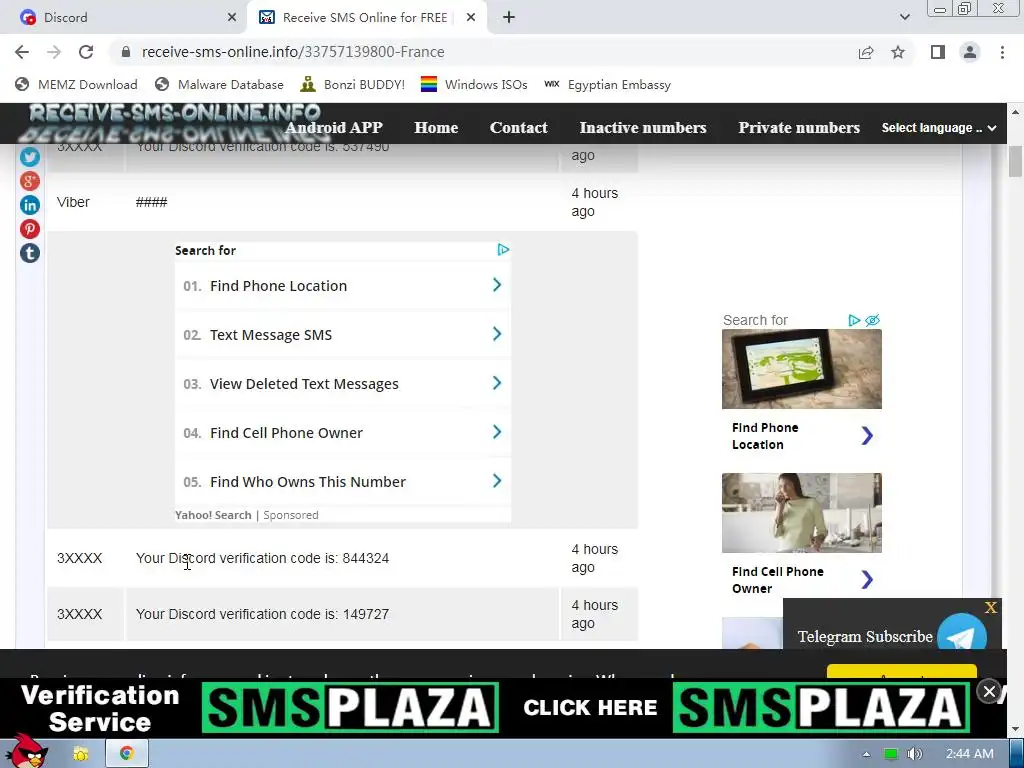
Task: Click the green network tray icon
Action: tap(890, 754)
